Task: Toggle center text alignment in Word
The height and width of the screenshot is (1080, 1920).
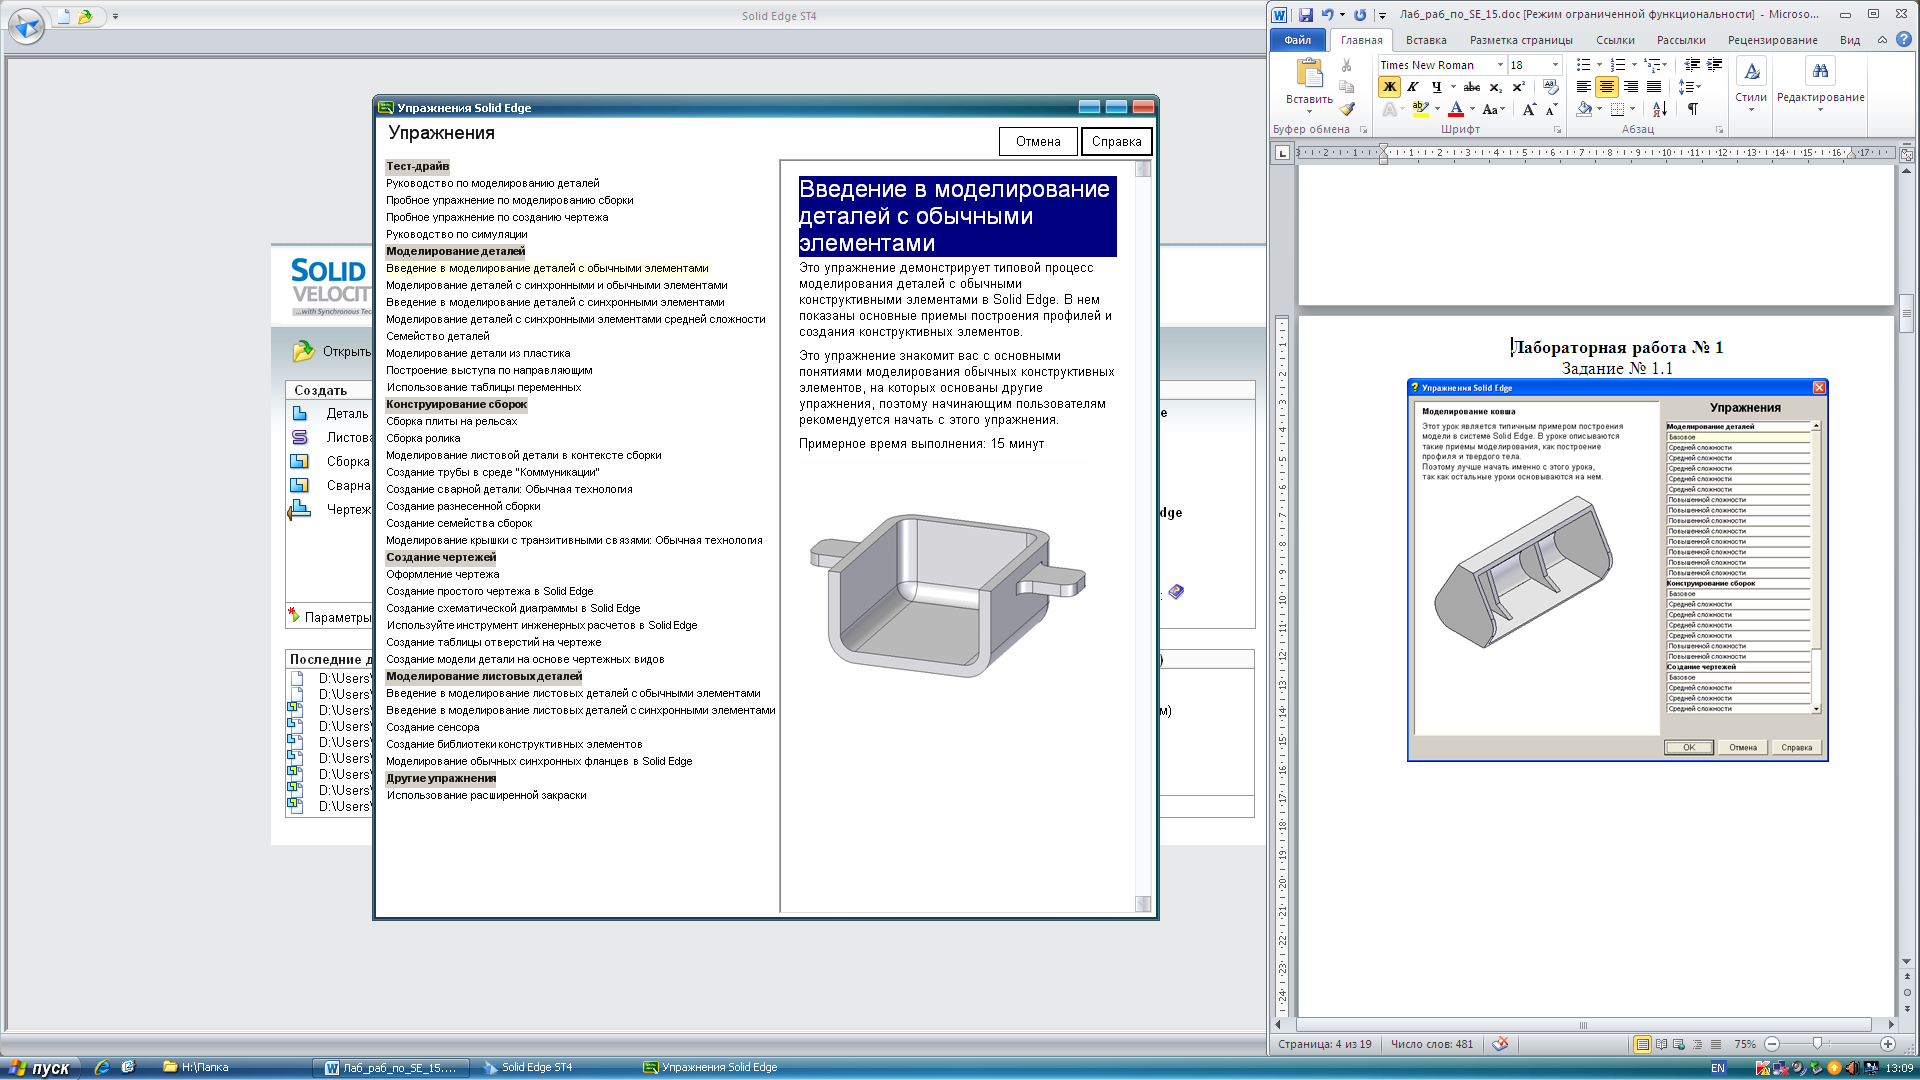Action: pos(1607,87)
